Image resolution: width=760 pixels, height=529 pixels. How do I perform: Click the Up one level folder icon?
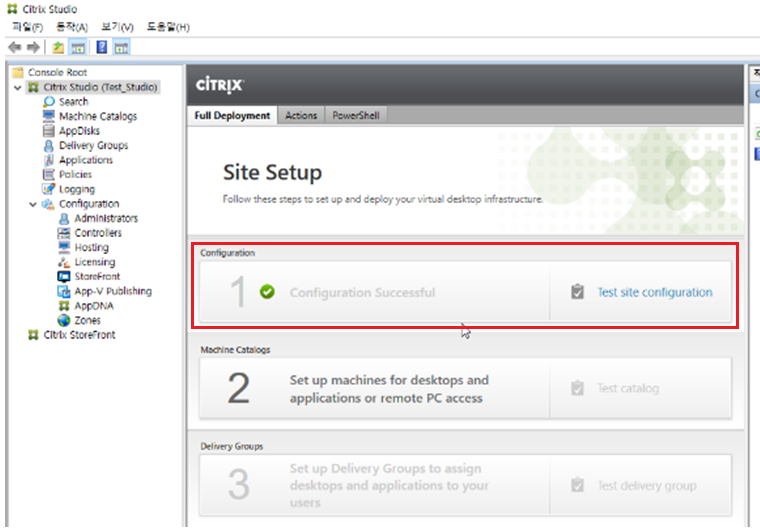[x=58, y=48]
